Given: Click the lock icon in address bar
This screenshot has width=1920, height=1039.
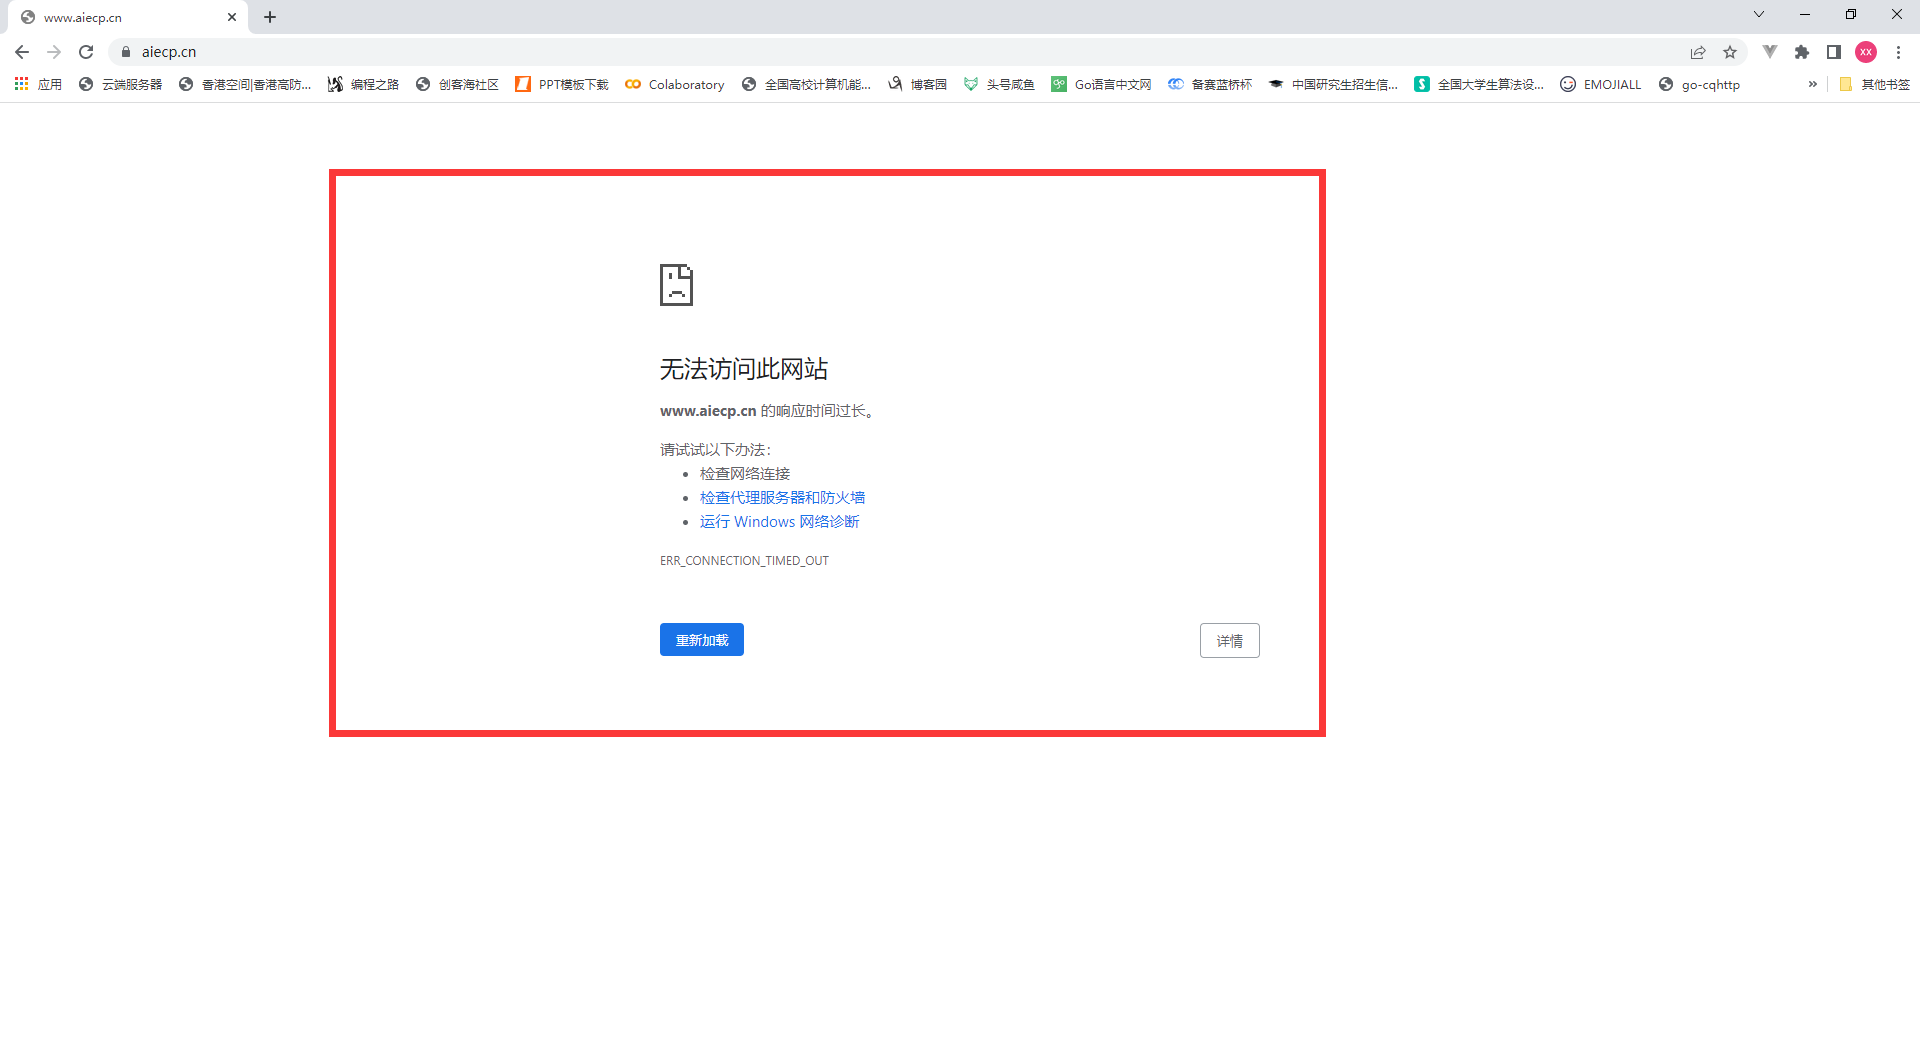Looking at the screenshot, I should click(126, 52).
